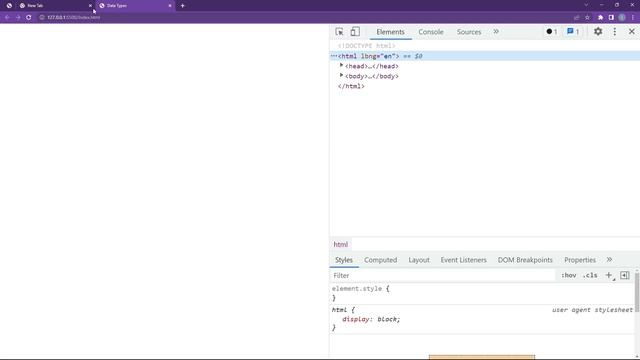
Task: Open the Properties pane tab
Action: click(580, 260)
